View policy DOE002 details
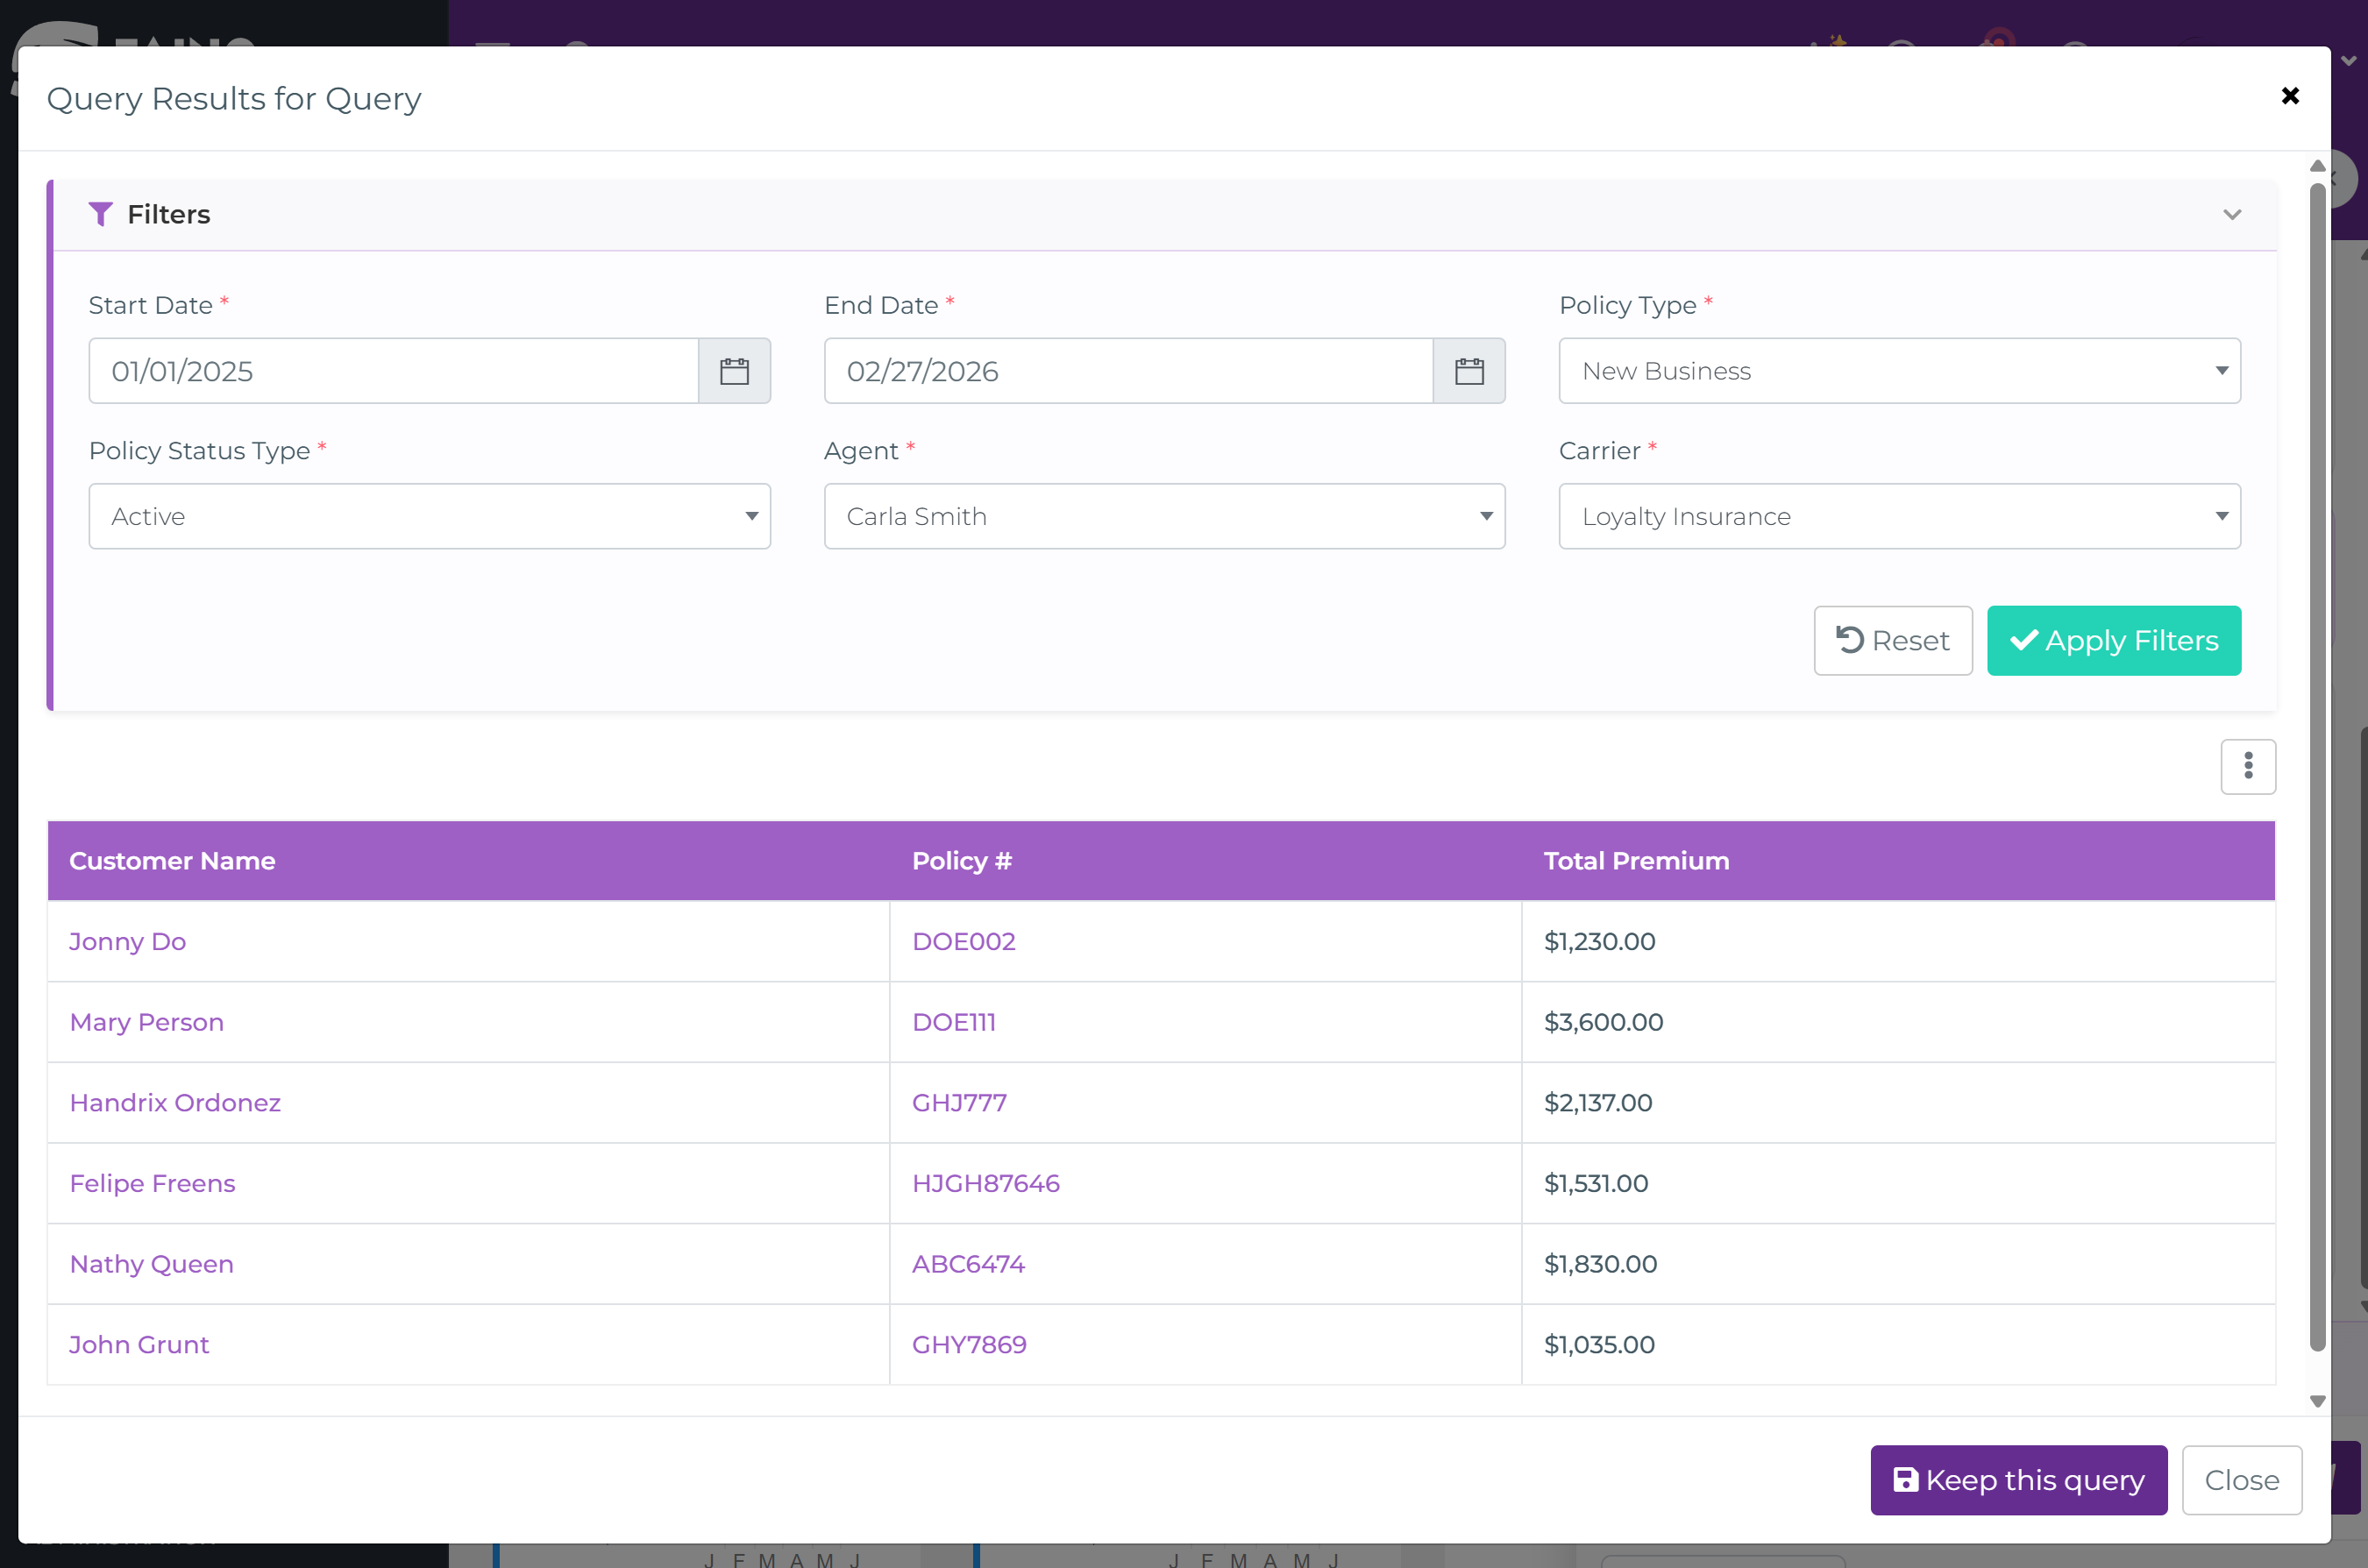The width and height of the screenshot is (2368, 1568). [963, 941]
